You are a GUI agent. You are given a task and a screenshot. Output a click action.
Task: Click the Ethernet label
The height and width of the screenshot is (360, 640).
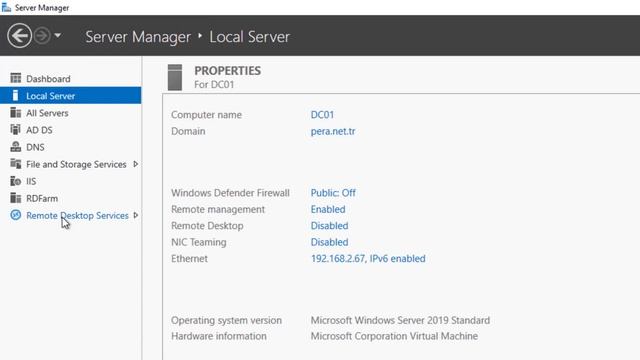click(189, 258)
